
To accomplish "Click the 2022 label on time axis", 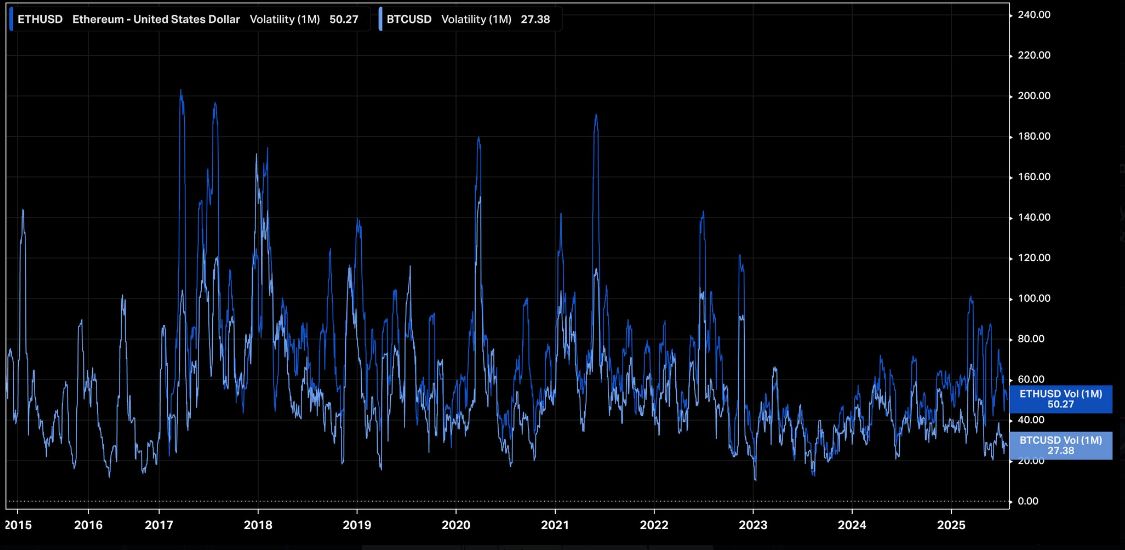I will (654, 525).
